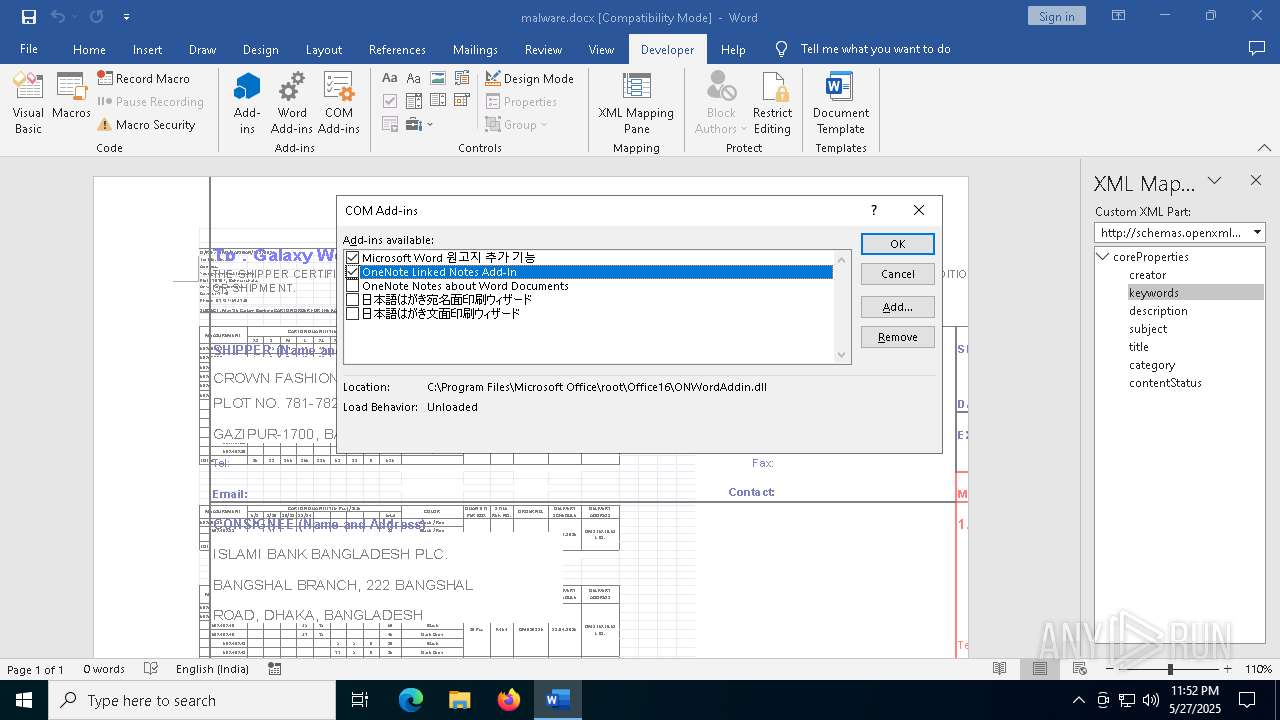This screenshot has width=1280, height=720.
Task: Insert Plain Text content control
Action: [414, 78]
